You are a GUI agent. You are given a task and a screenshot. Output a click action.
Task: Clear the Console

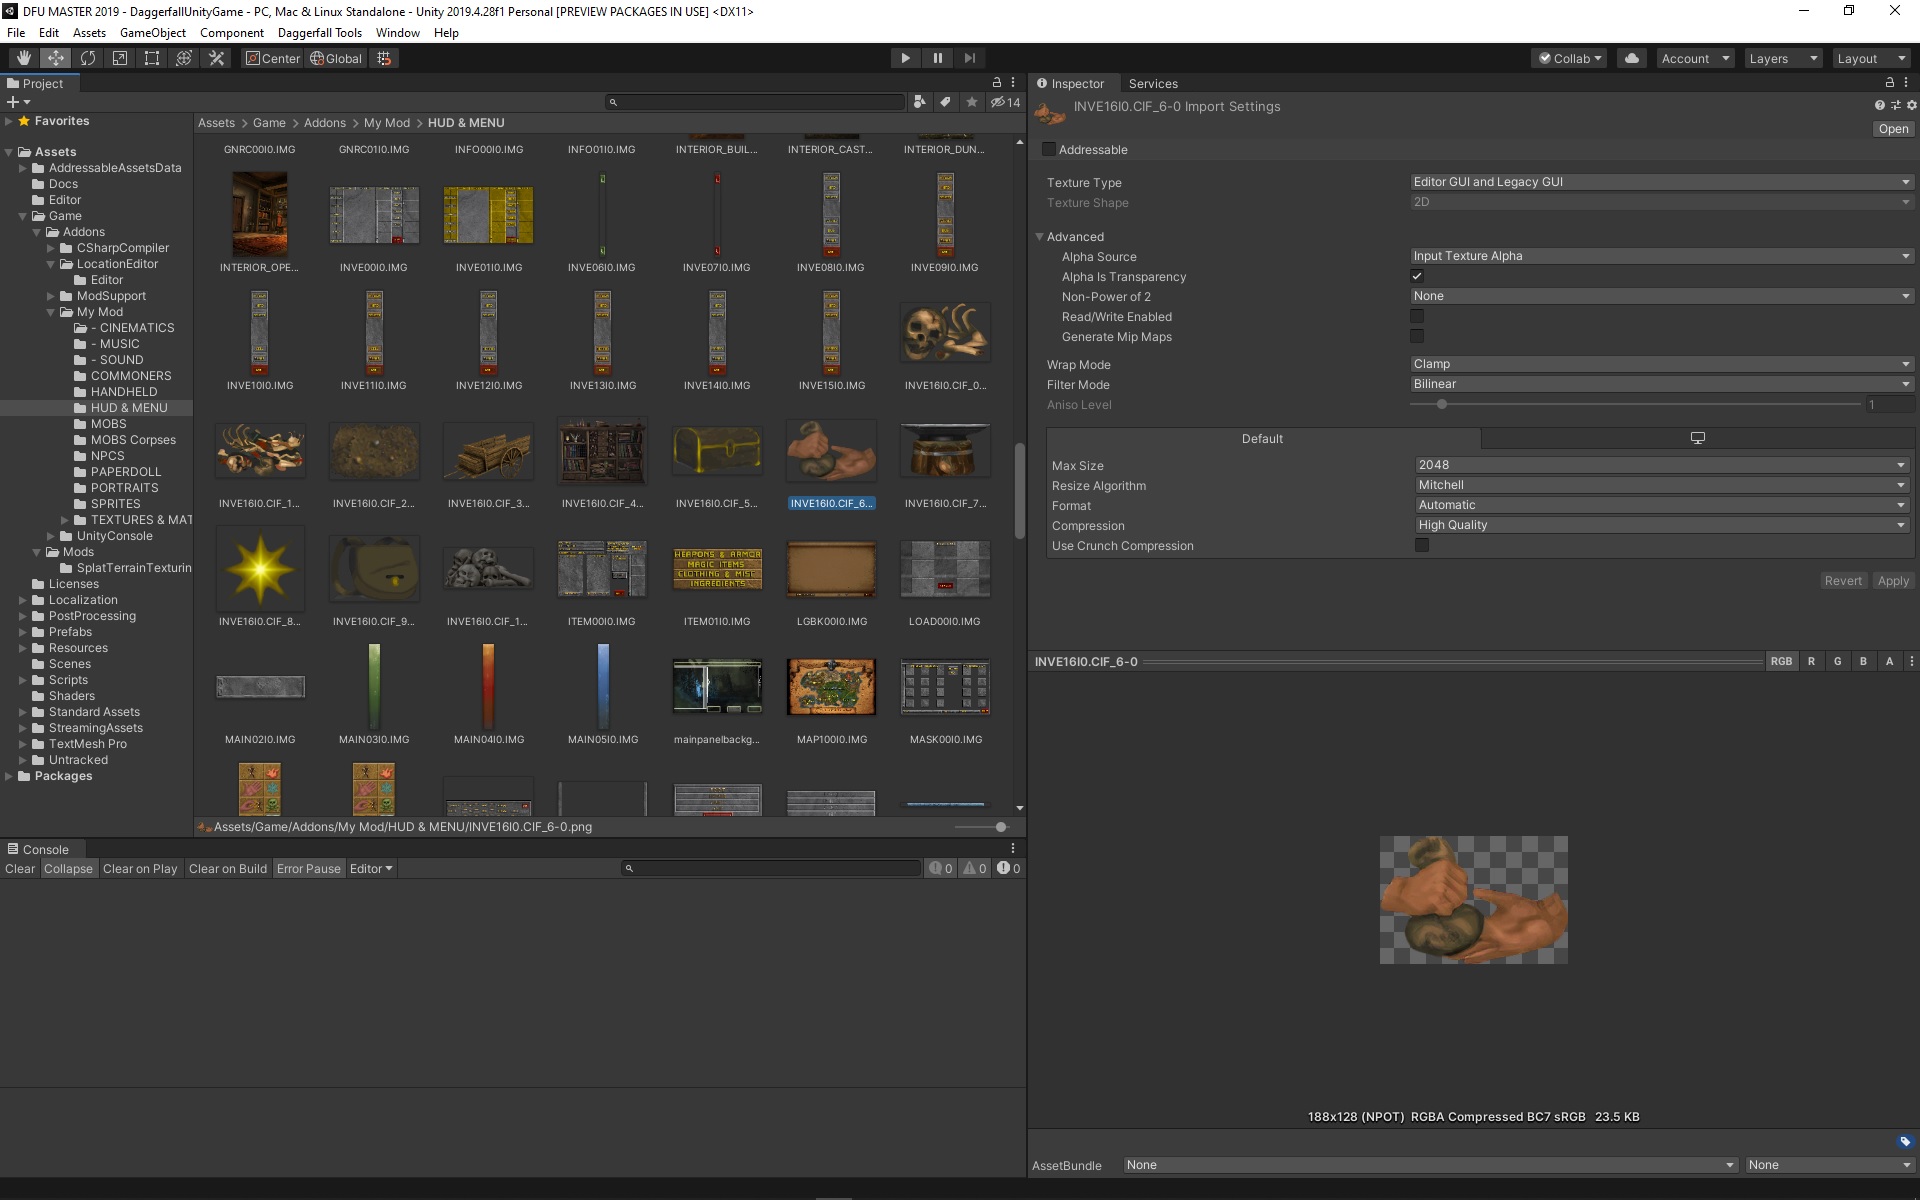point(20,868)
